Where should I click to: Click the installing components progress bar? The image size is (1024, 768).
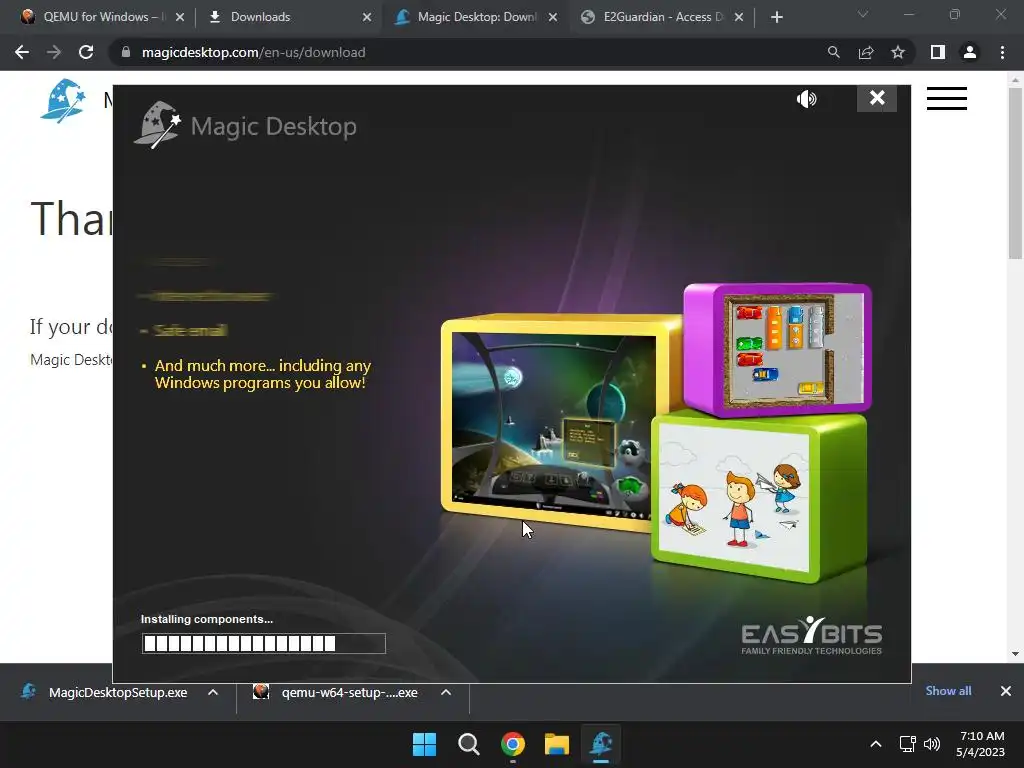264,643
